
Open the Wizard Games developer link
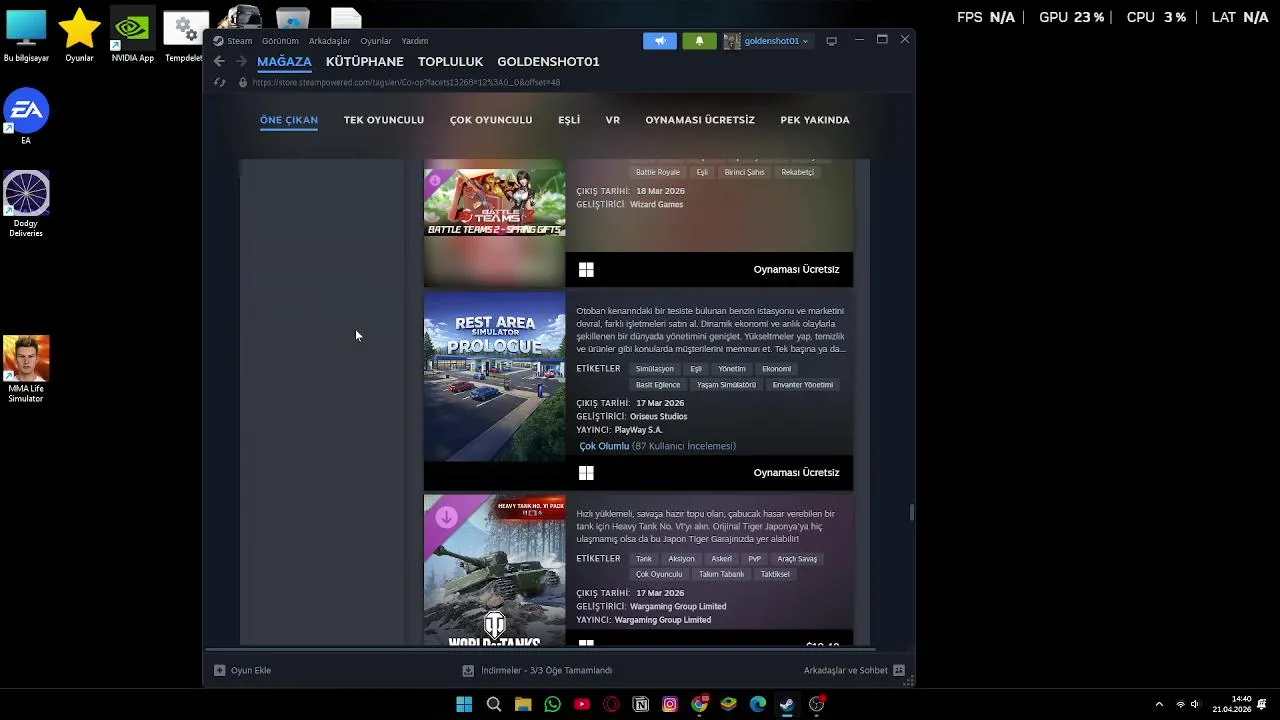pyautogui.click(x=656, y=204)
